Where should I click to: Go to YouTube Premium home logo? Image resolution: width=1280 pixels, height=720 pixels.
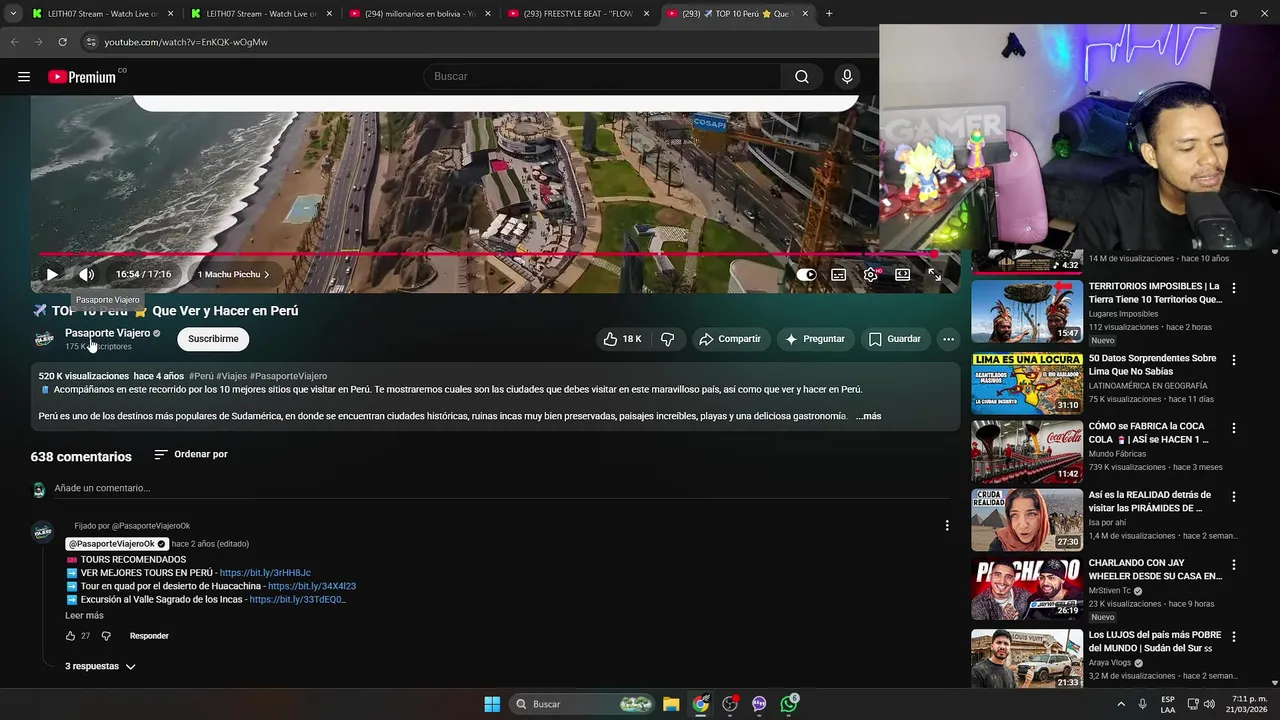[x=84, y=77]
